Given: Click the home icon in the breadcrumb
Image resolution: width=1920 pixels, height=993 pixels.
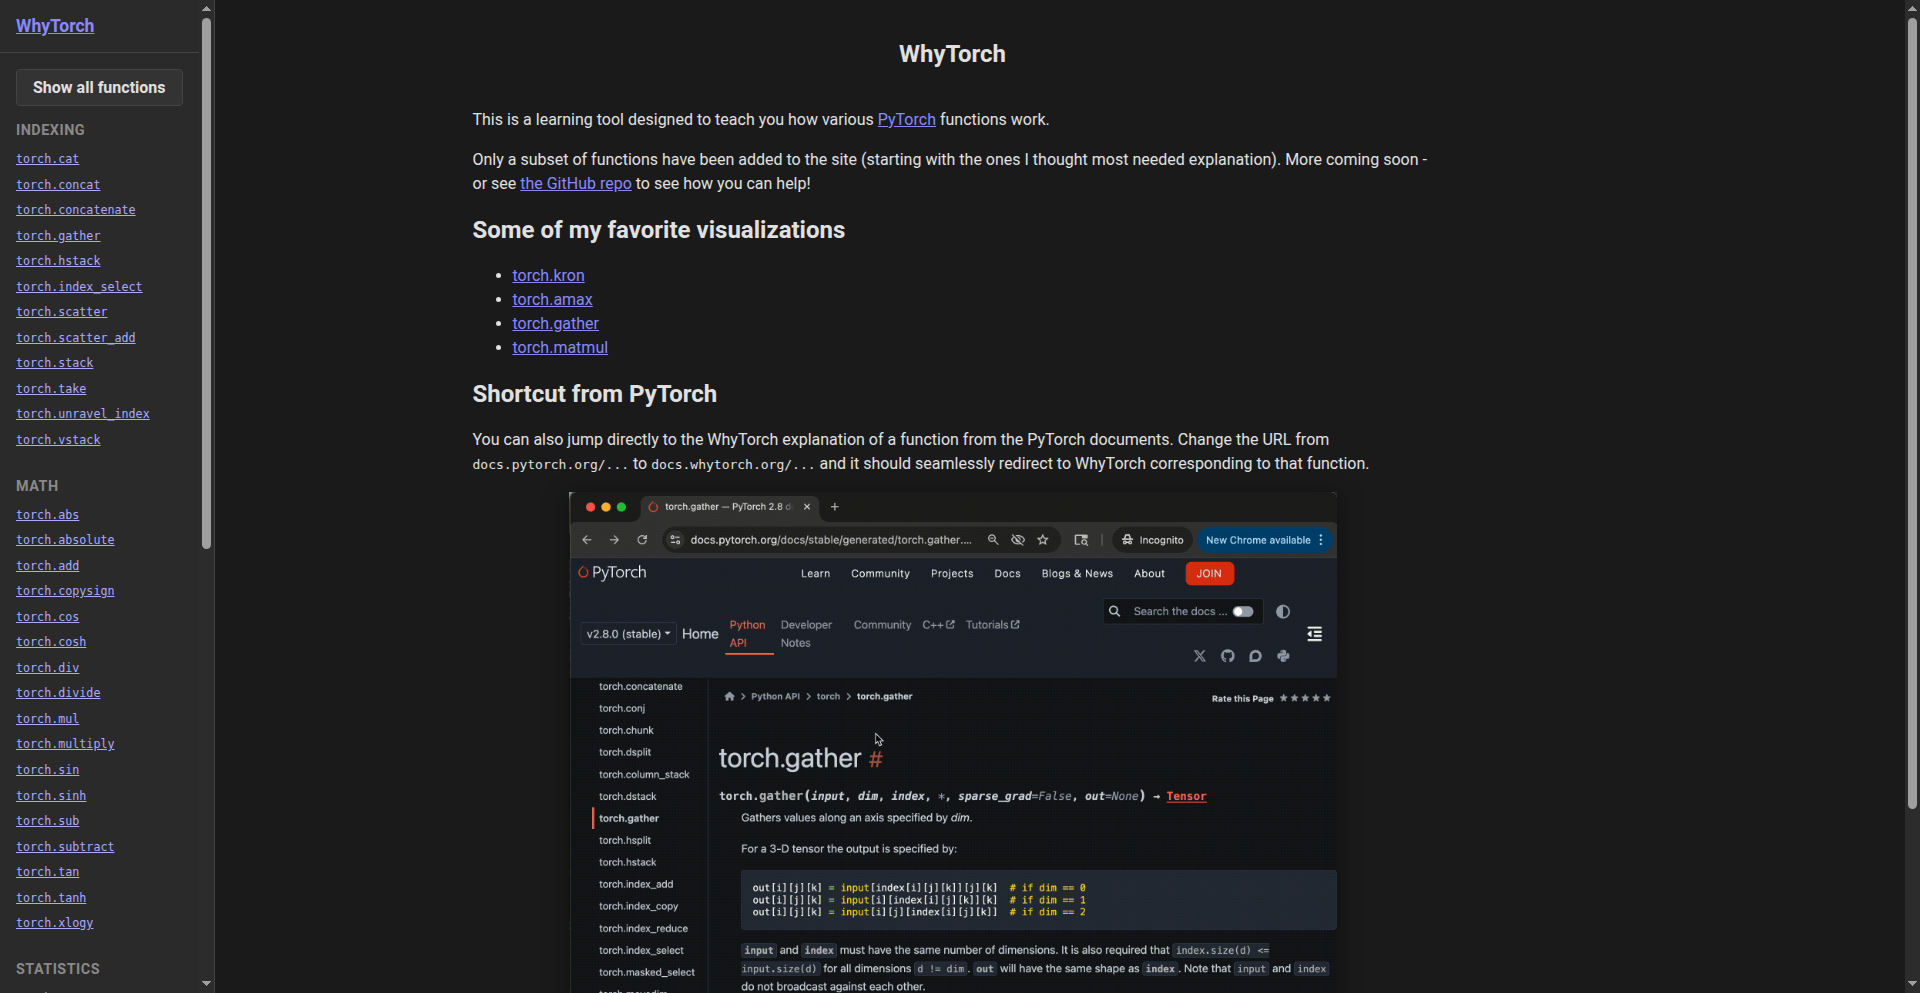Looking at the screenshot, I should point(729,697).
